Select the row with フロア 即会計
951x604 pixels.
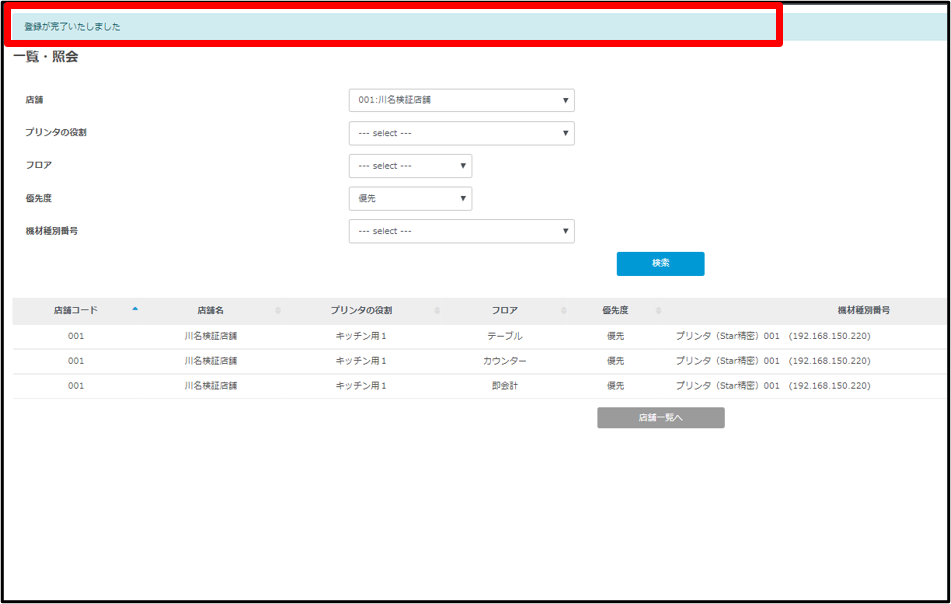point(479,386)
